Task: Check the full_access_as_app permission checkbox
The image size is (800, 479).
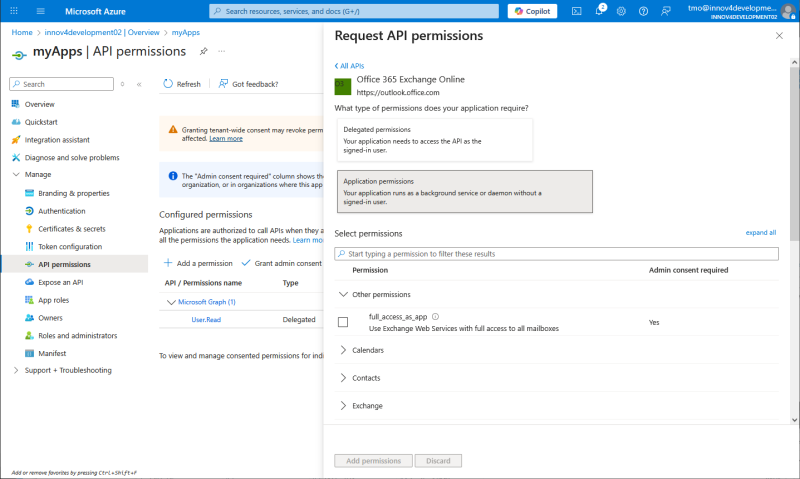Action: pyautogui.click(x=343, y=322)
